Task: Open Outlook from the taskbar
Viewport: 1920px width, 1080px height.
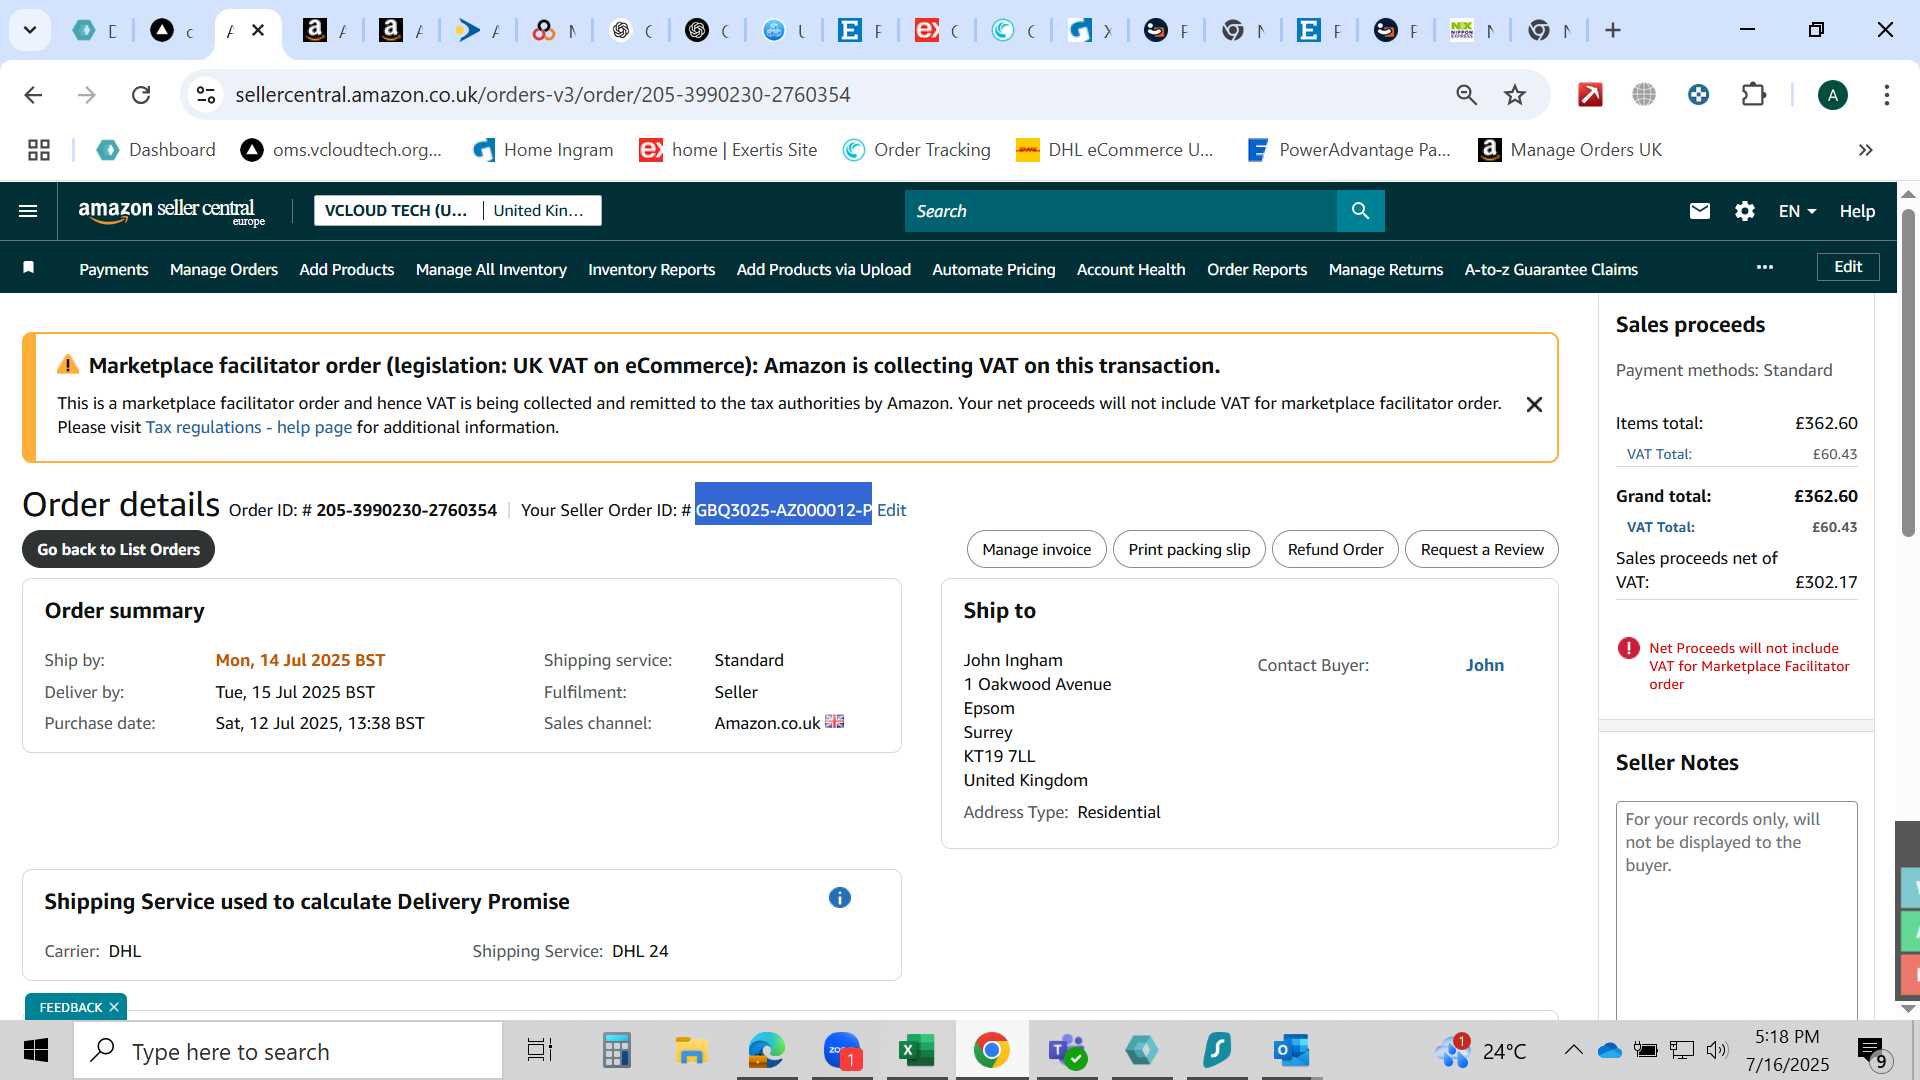Action: pyautogui.click(x=1291, y=1051)
